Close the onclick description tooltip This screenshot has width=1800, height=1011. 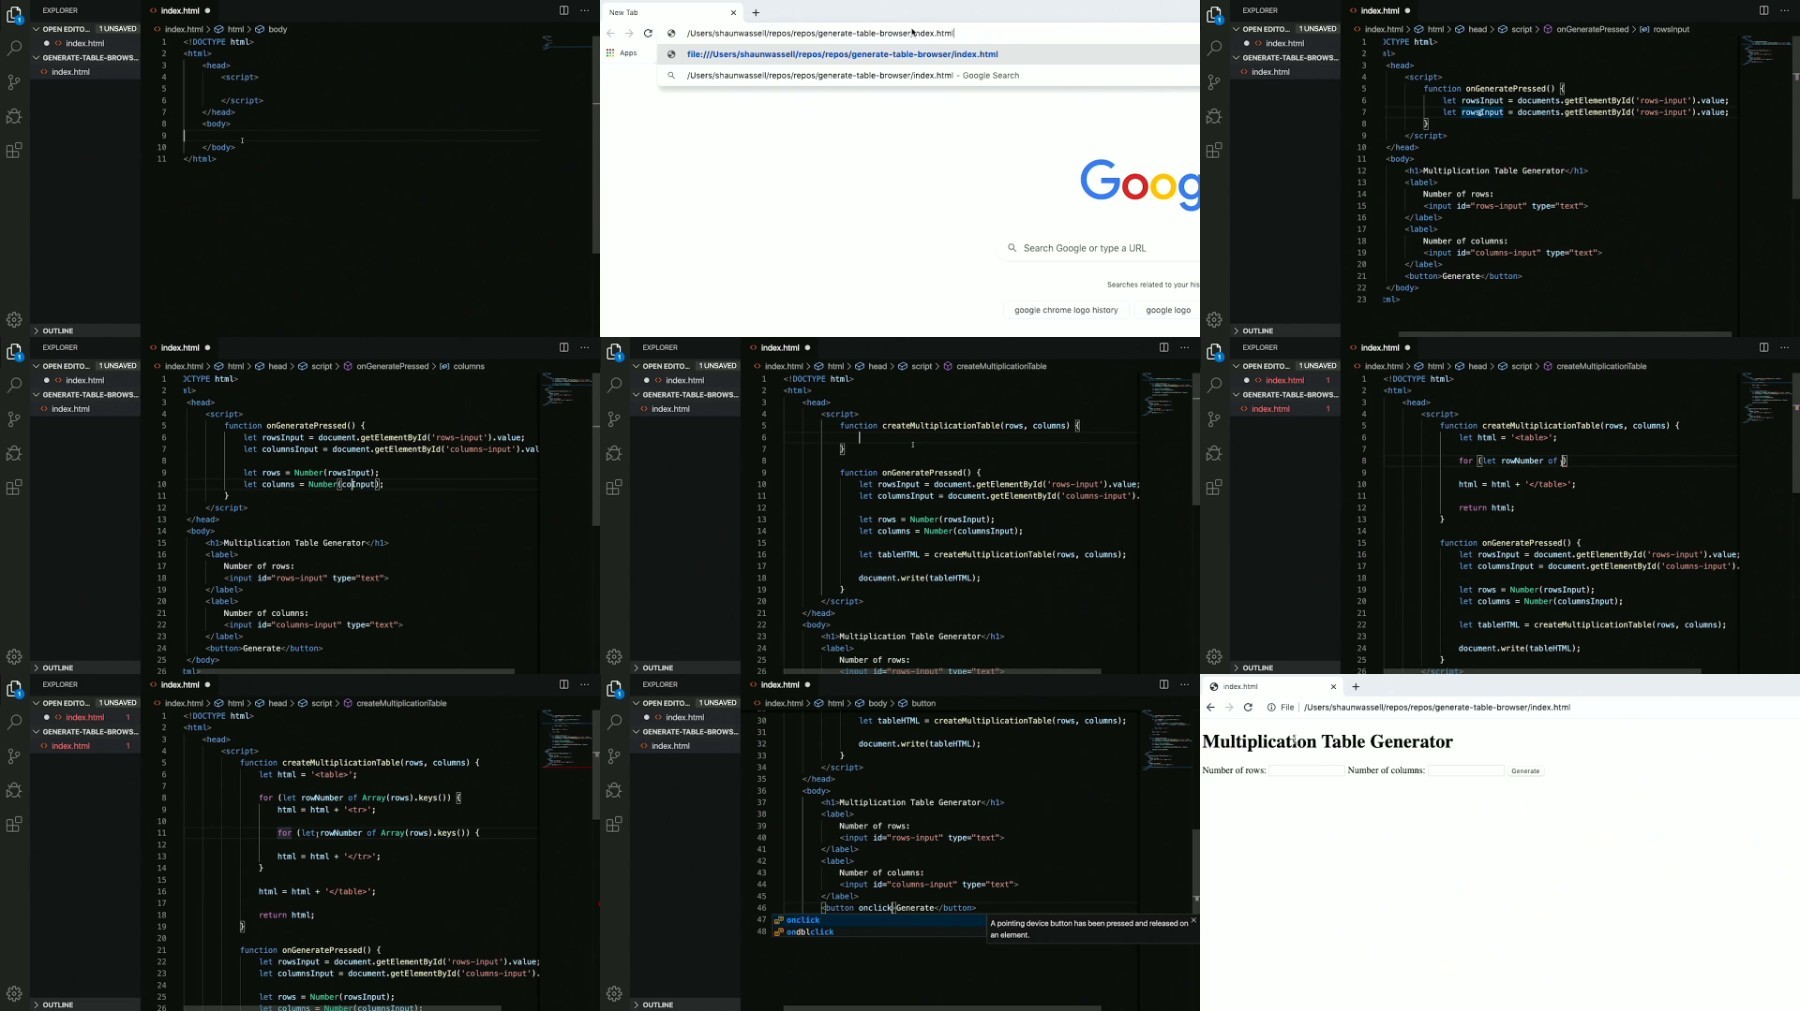tap(1193, 920)
